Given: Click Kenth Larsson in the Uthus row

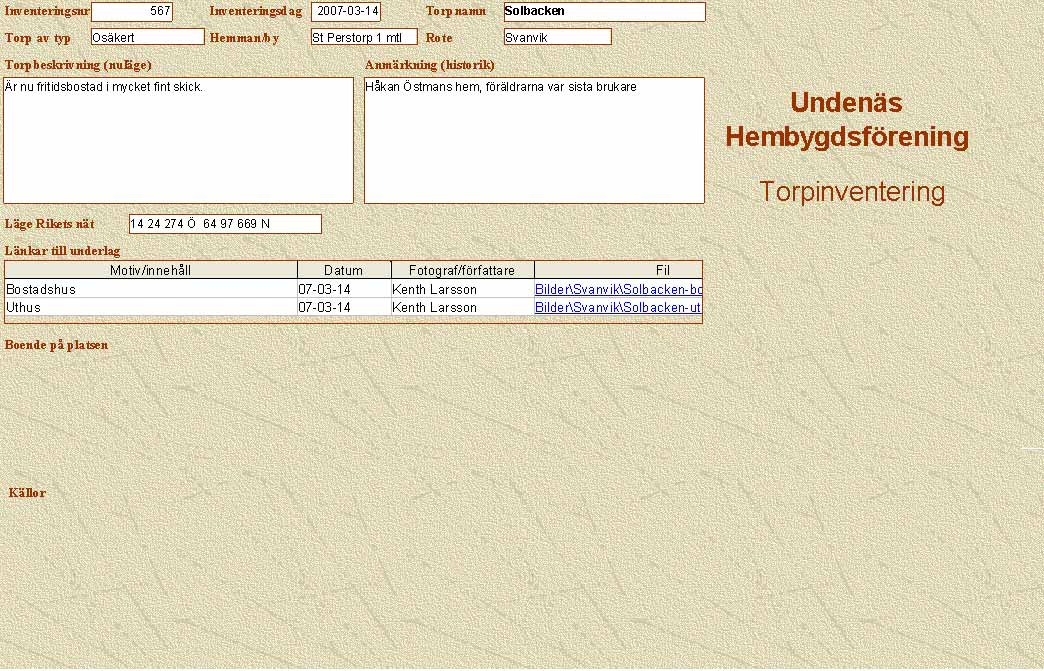Looking at the screenshot, I should (x=463, y=307).
